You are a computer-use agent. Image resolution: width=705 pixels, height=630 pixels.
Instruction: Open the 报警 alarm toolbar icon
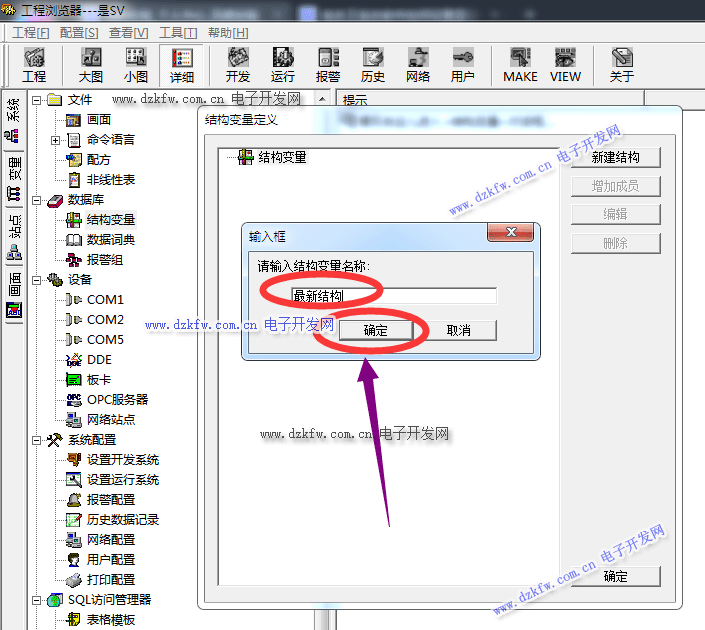328,64
